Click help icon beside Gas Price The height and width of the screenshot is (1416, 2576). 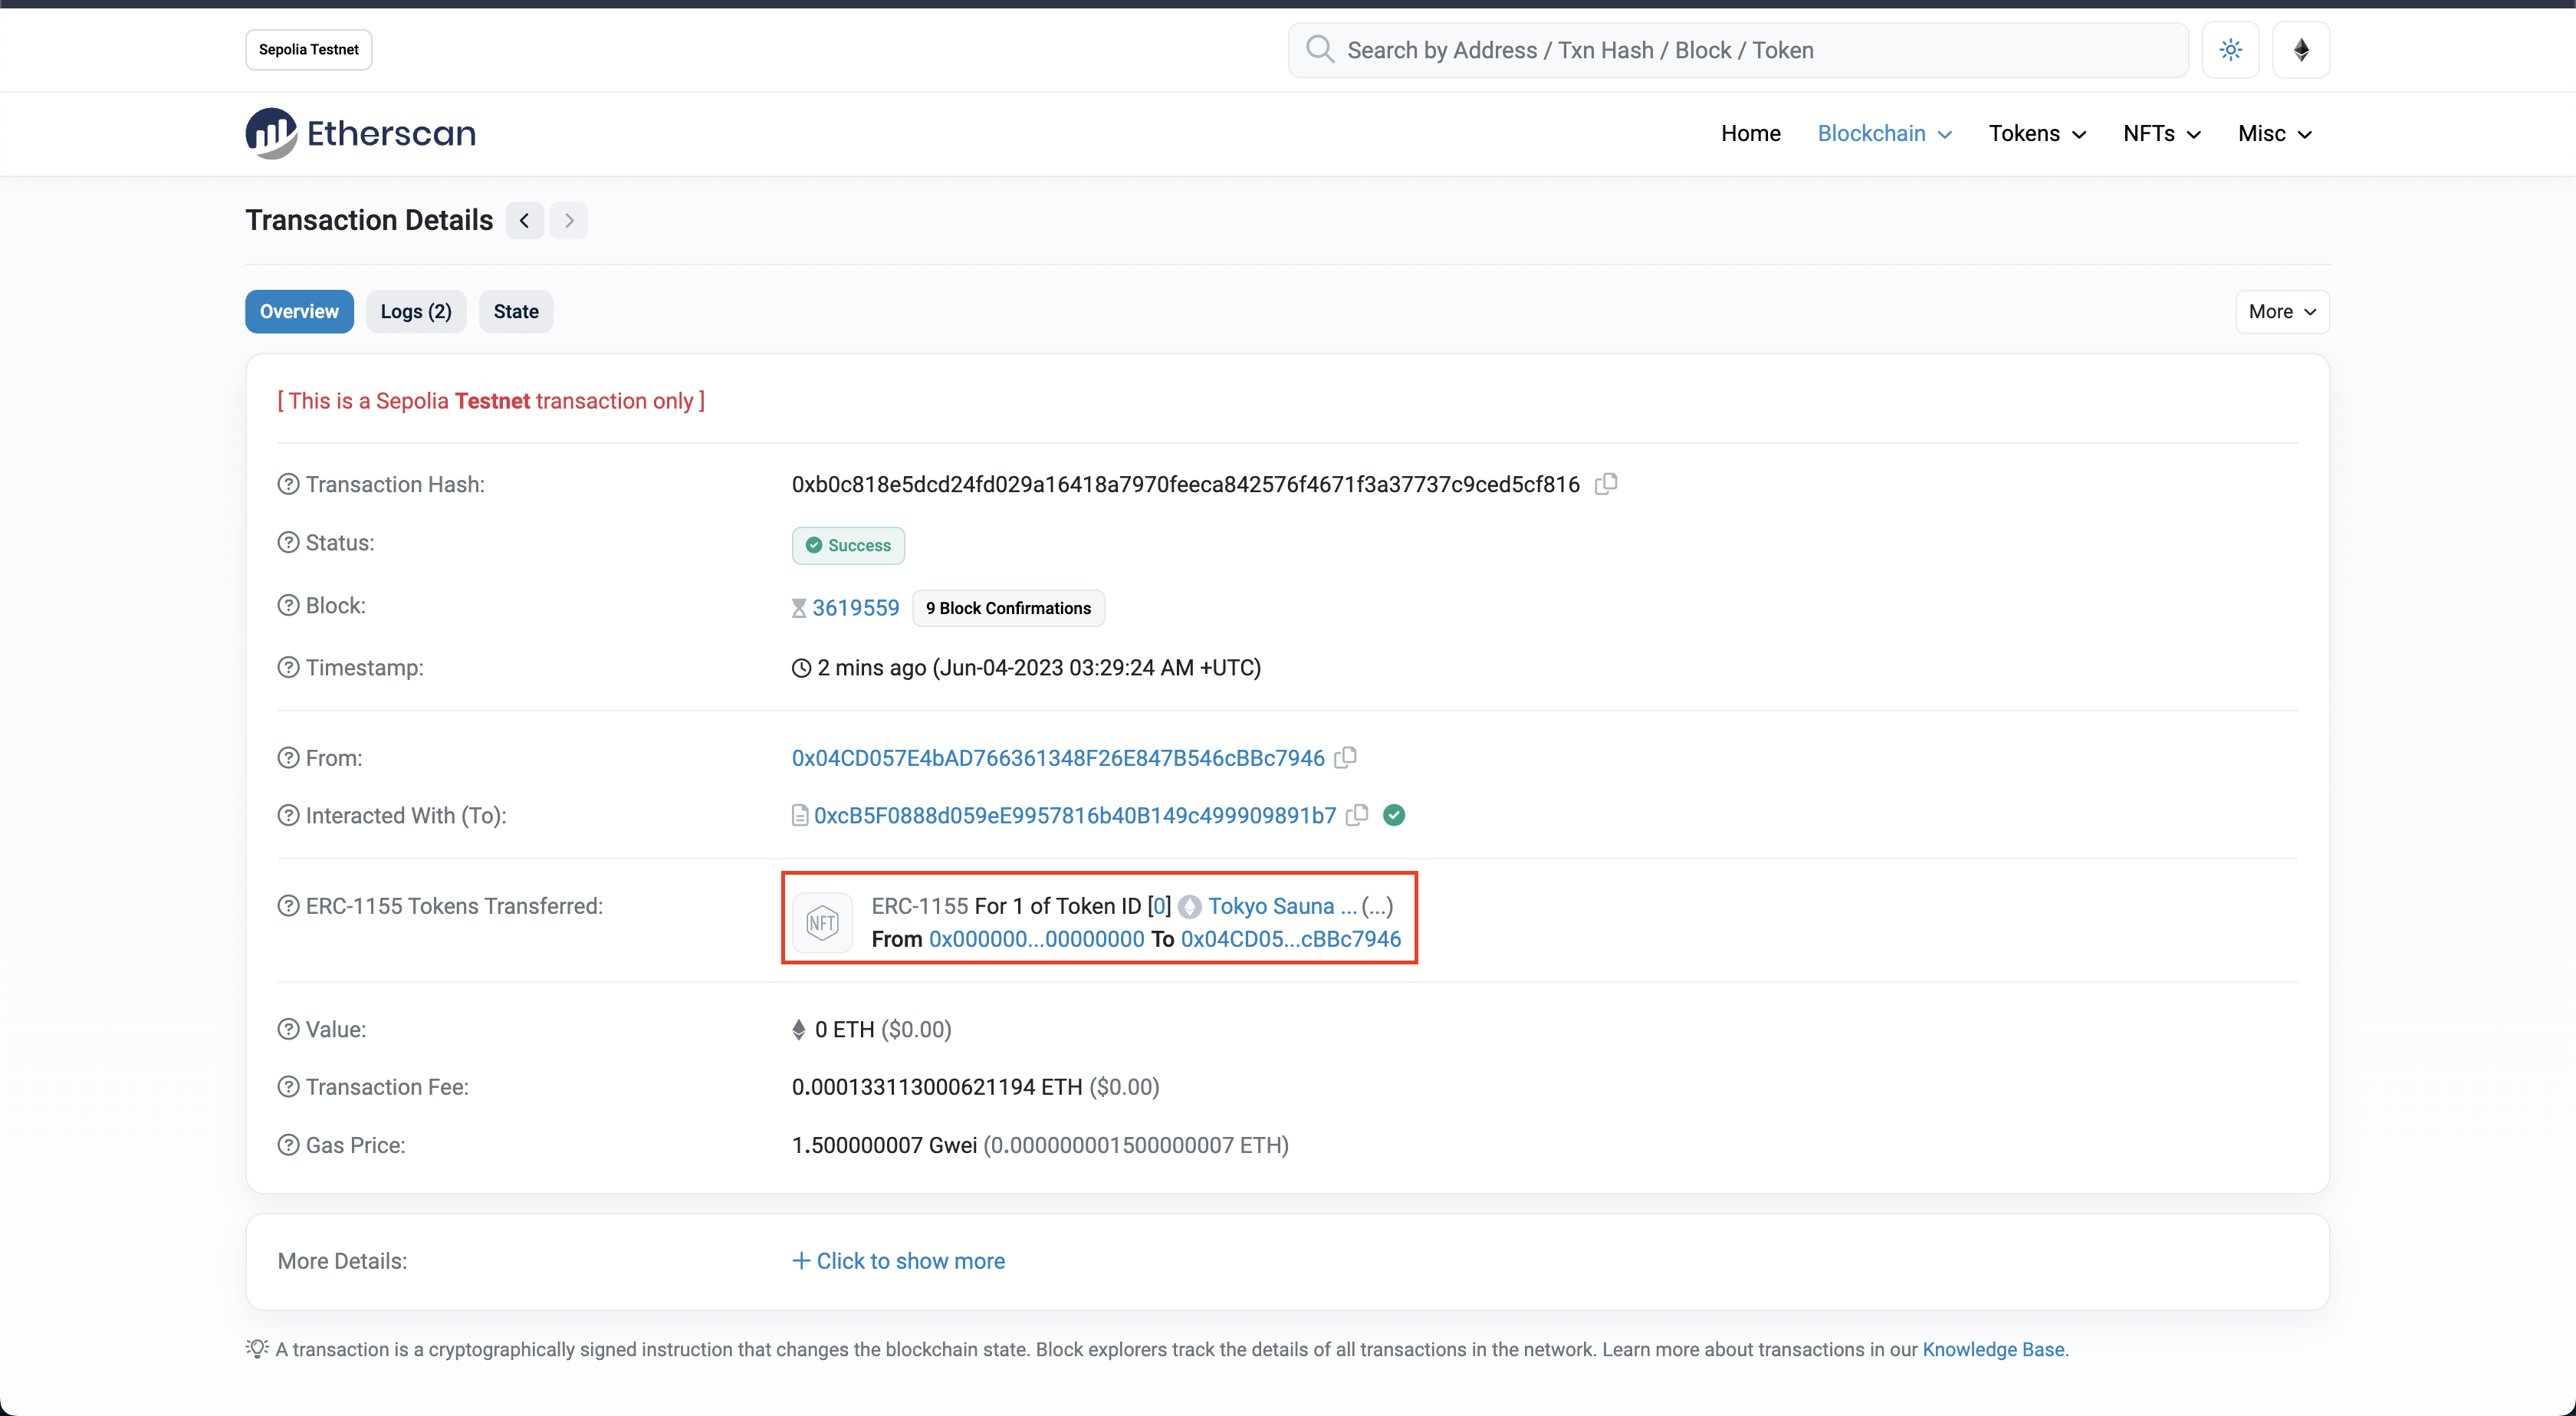click(288, 1145)
